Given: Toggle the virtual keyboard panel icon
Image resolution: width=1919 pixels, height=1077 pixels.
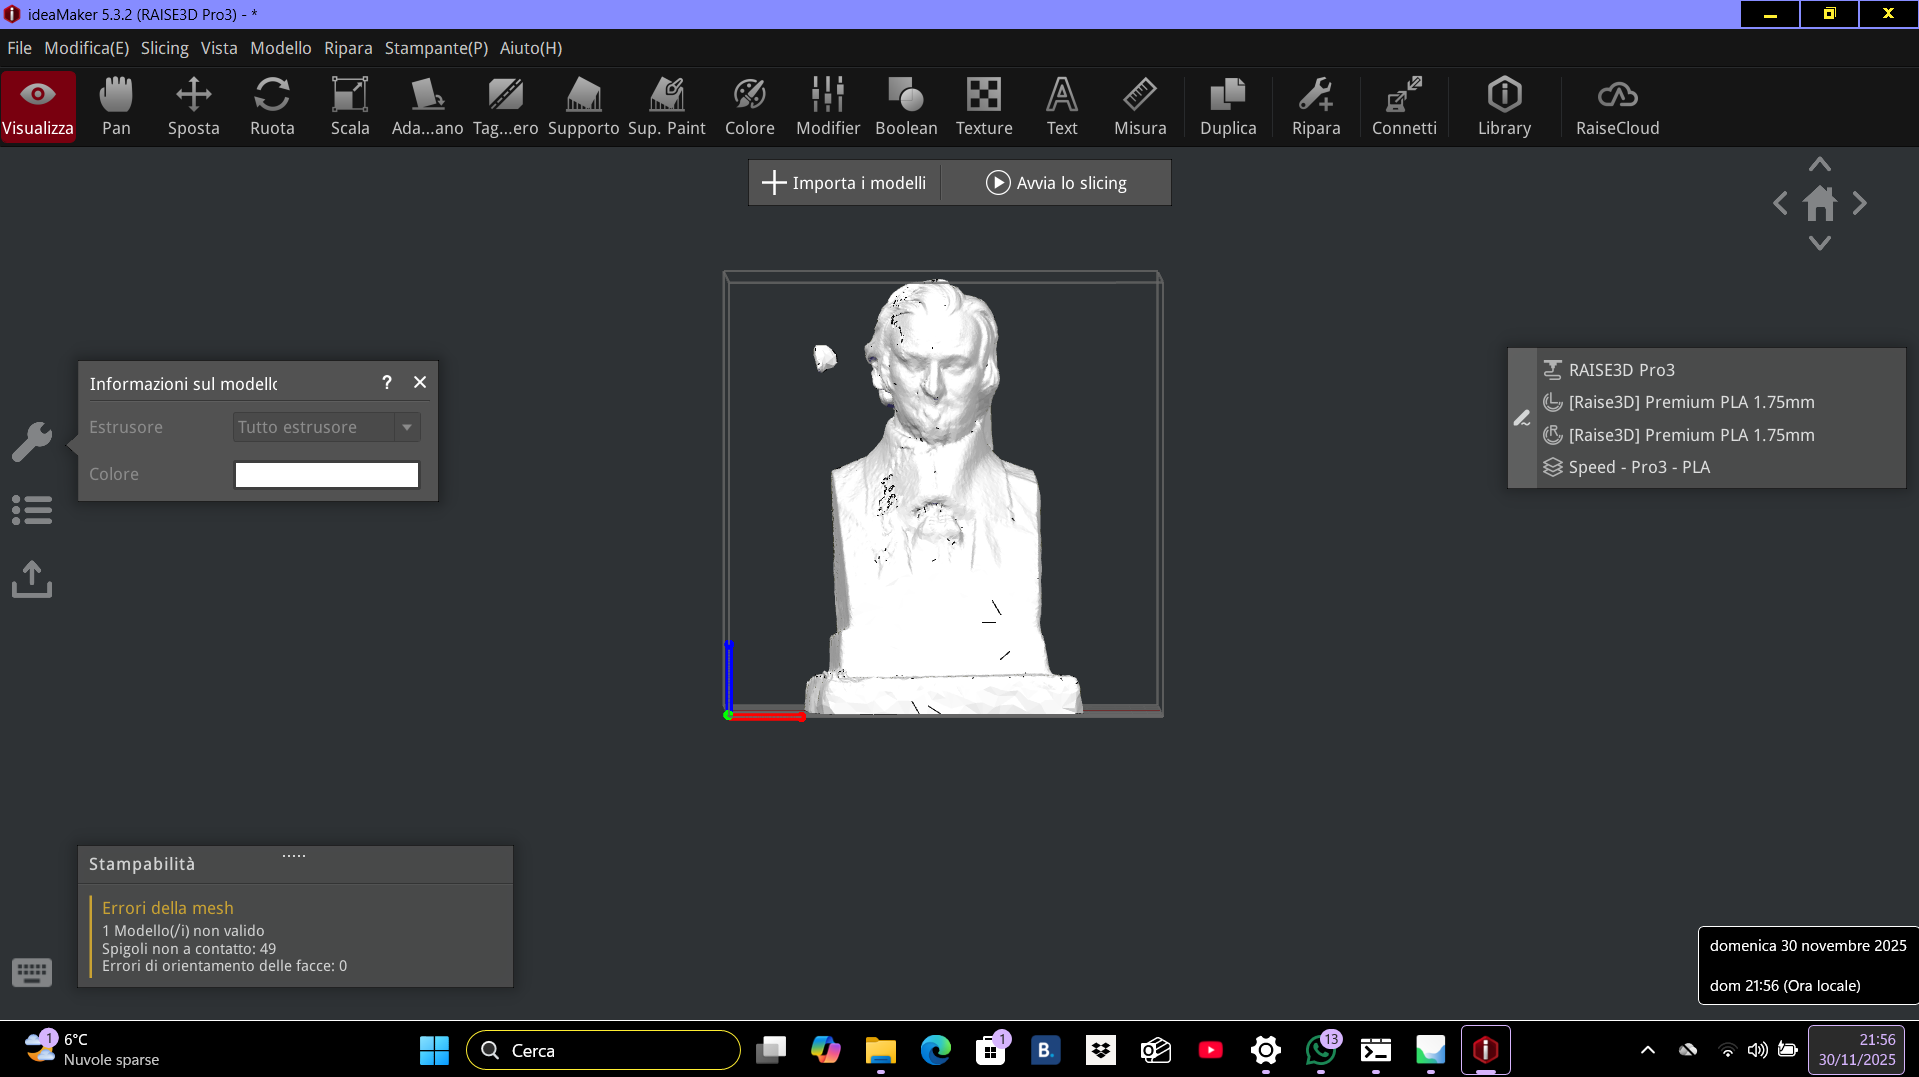Looking at the screenshot, I should click(x=32, y=972).
